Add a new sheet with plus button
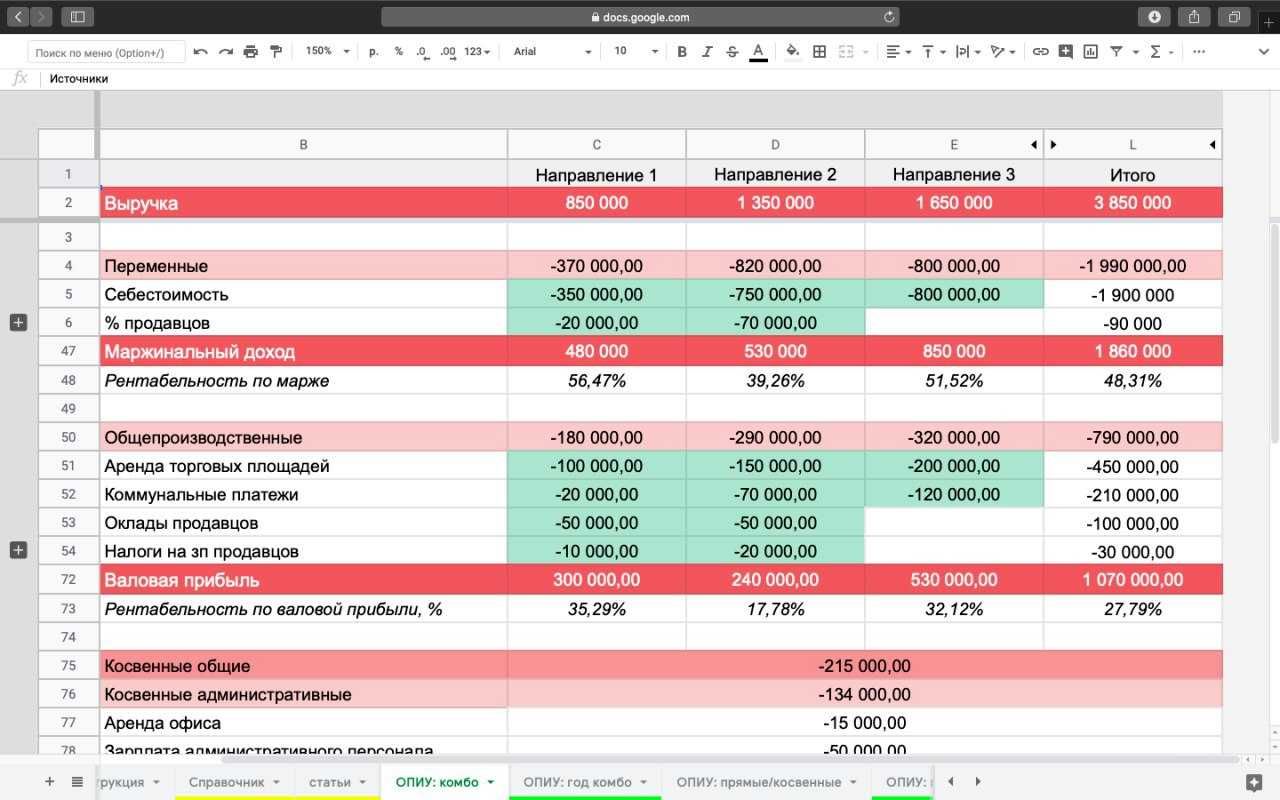 50,782
